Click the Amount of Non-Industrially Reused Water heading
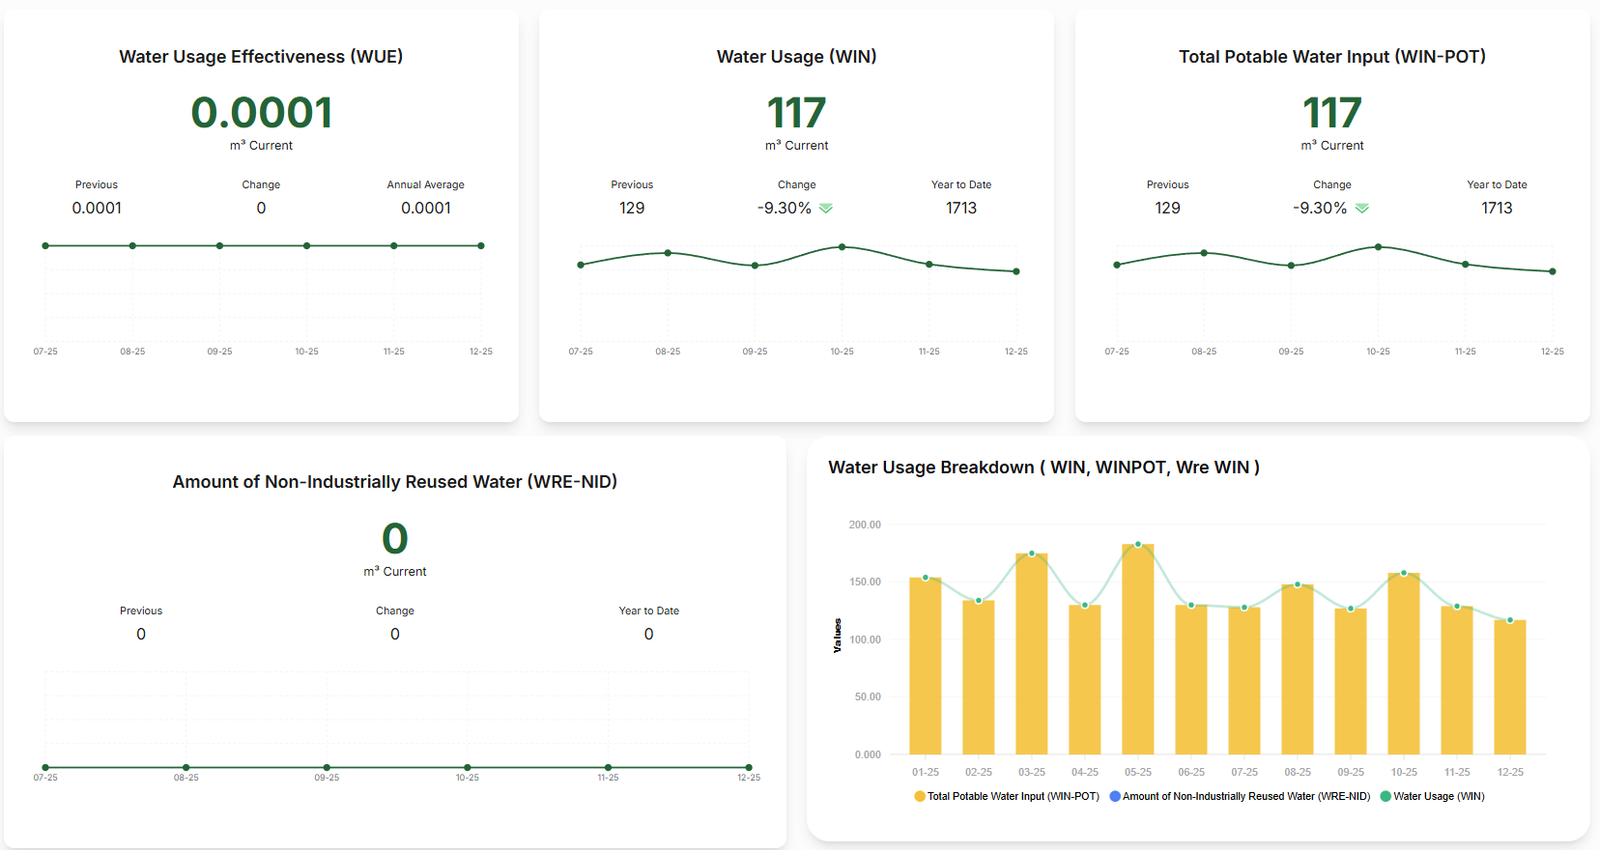Viewport: 1600px width, 850px height. tap(394, 482)
